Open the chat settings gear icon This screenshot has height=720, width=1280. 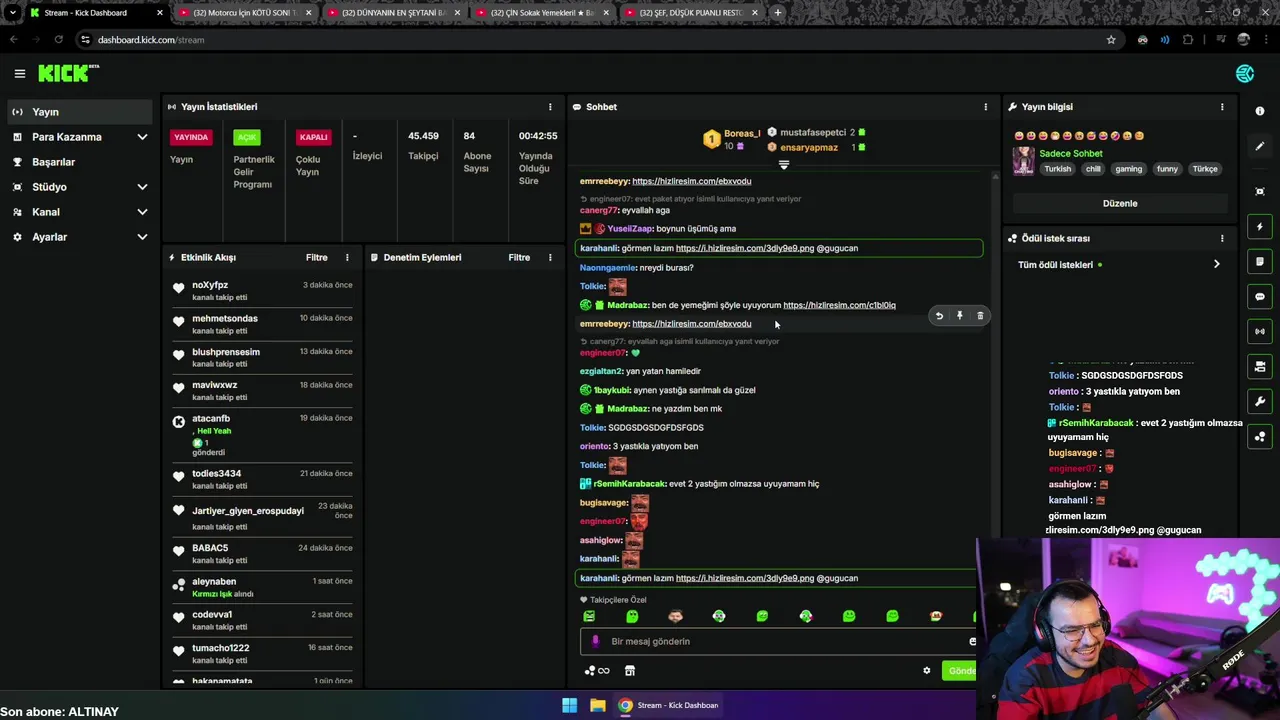coord(926,671)
